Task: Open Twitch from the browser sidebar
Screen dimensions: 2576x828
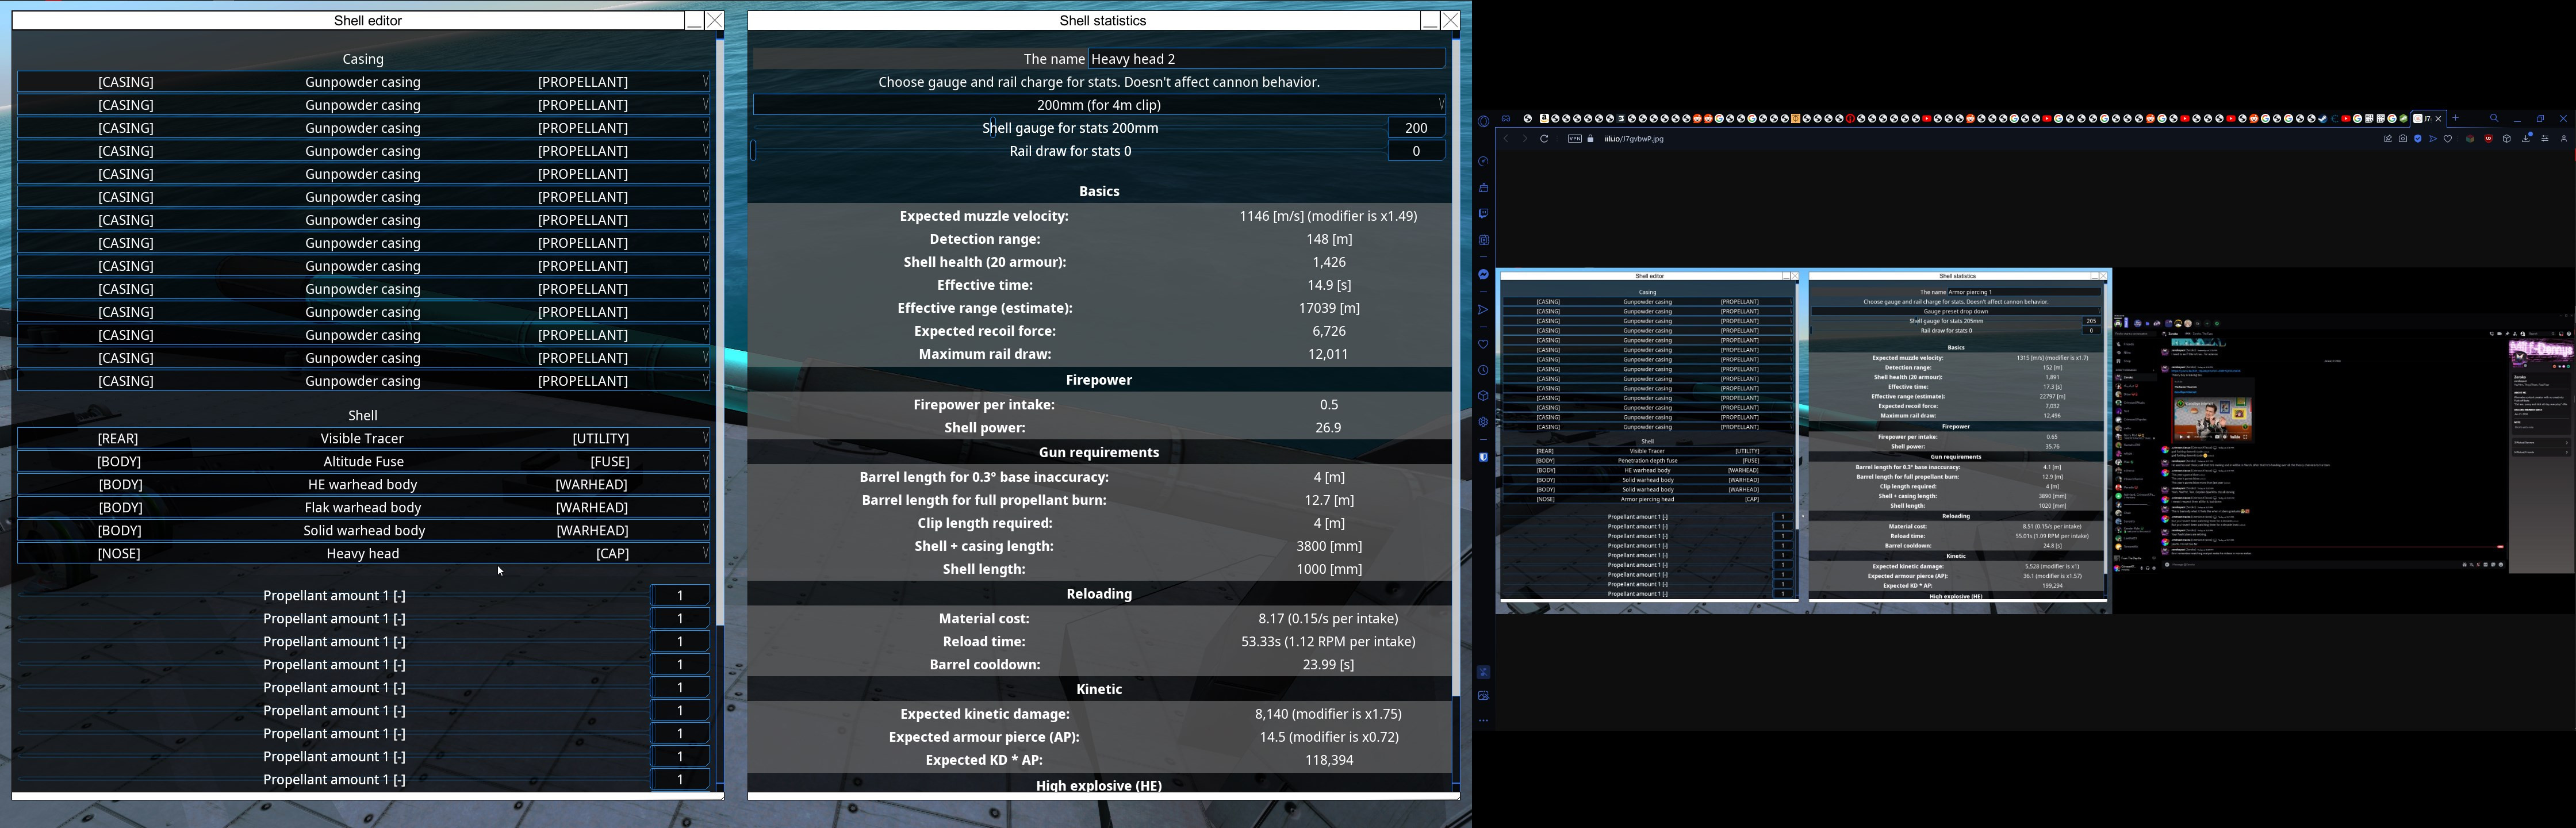Action: tap(1483, 213)
